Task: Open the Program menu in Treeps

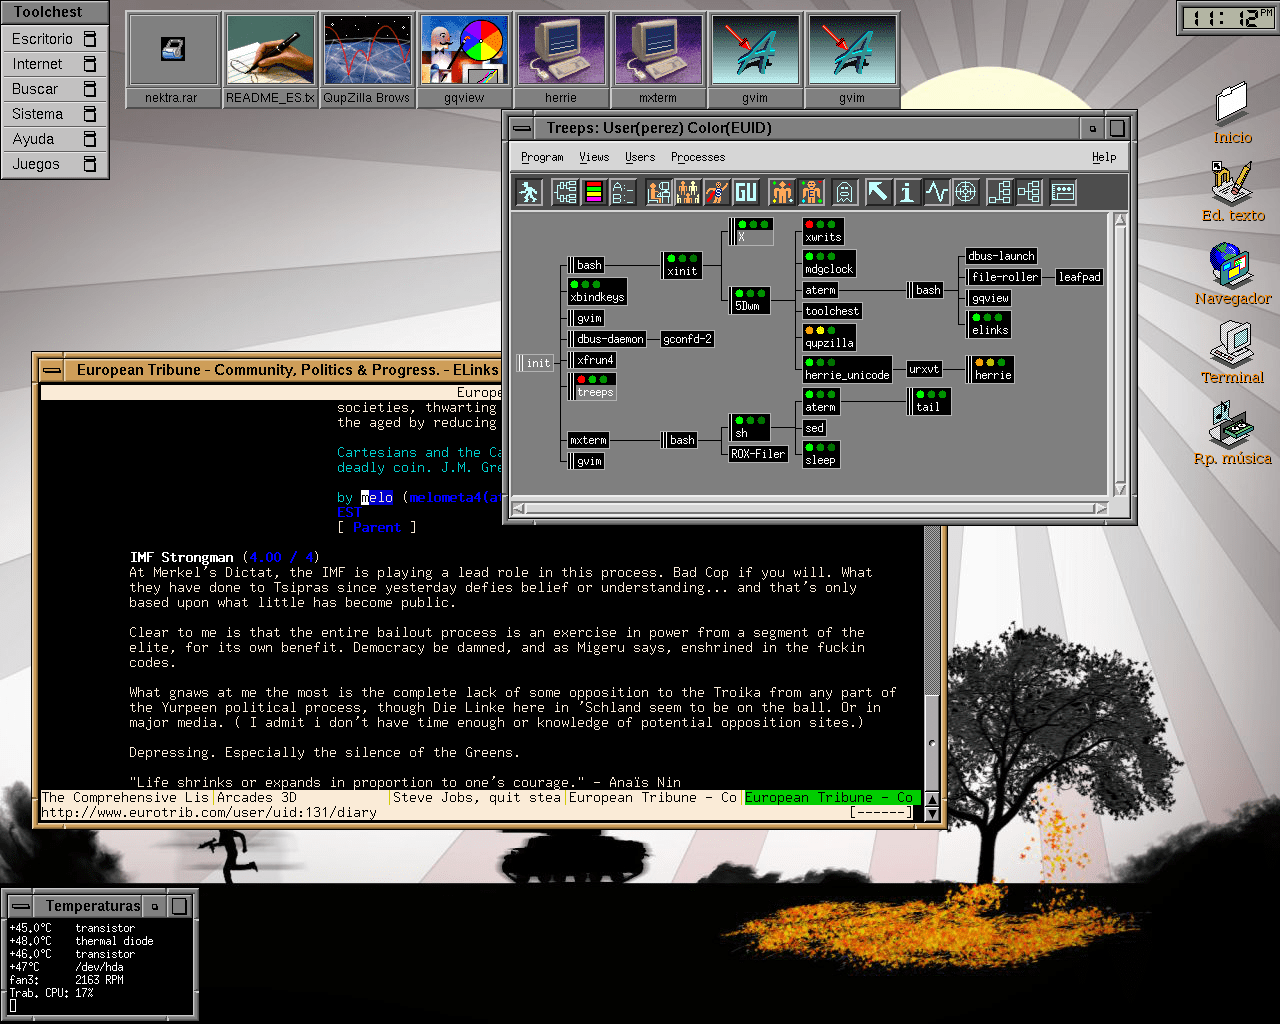Action: pos(542,157)
